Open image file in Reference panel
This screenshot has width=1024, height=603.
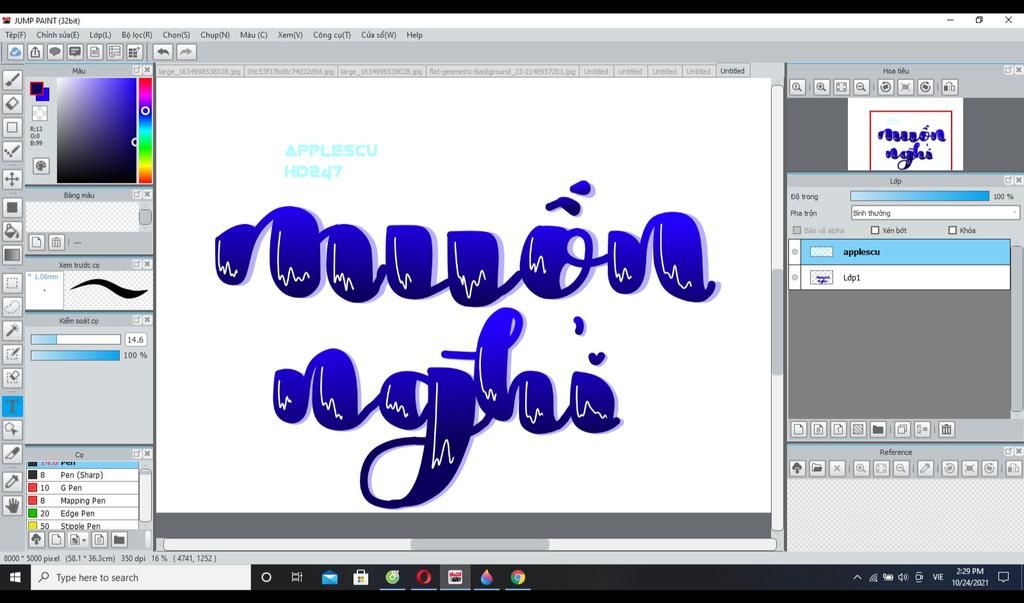point(817,468)
